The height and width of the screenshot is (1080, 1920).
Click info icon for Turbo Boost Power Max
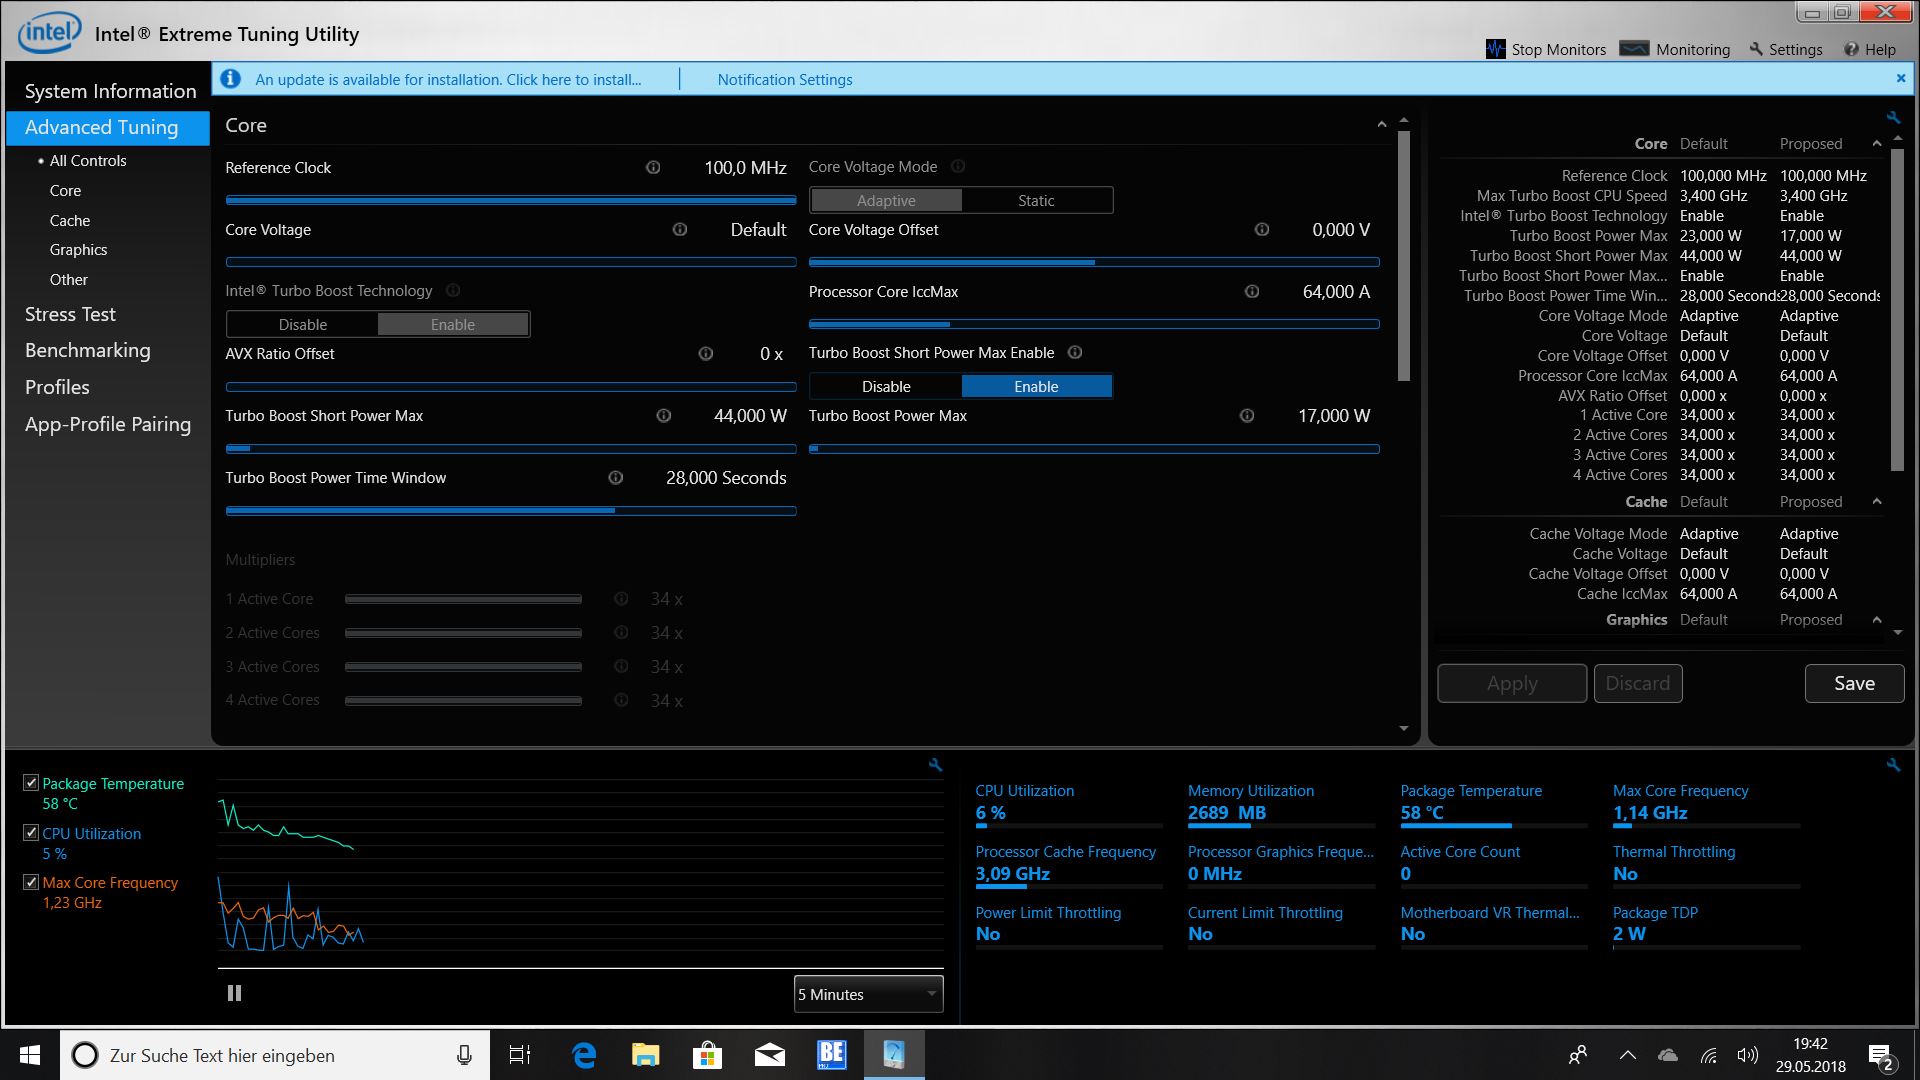pyautogui.click(x=1247, y=416)
